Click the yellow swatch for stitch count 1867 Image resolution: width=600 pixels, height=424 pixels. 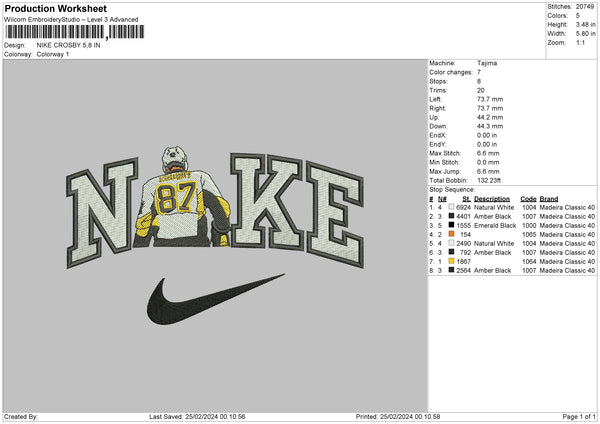click(452, 261)
